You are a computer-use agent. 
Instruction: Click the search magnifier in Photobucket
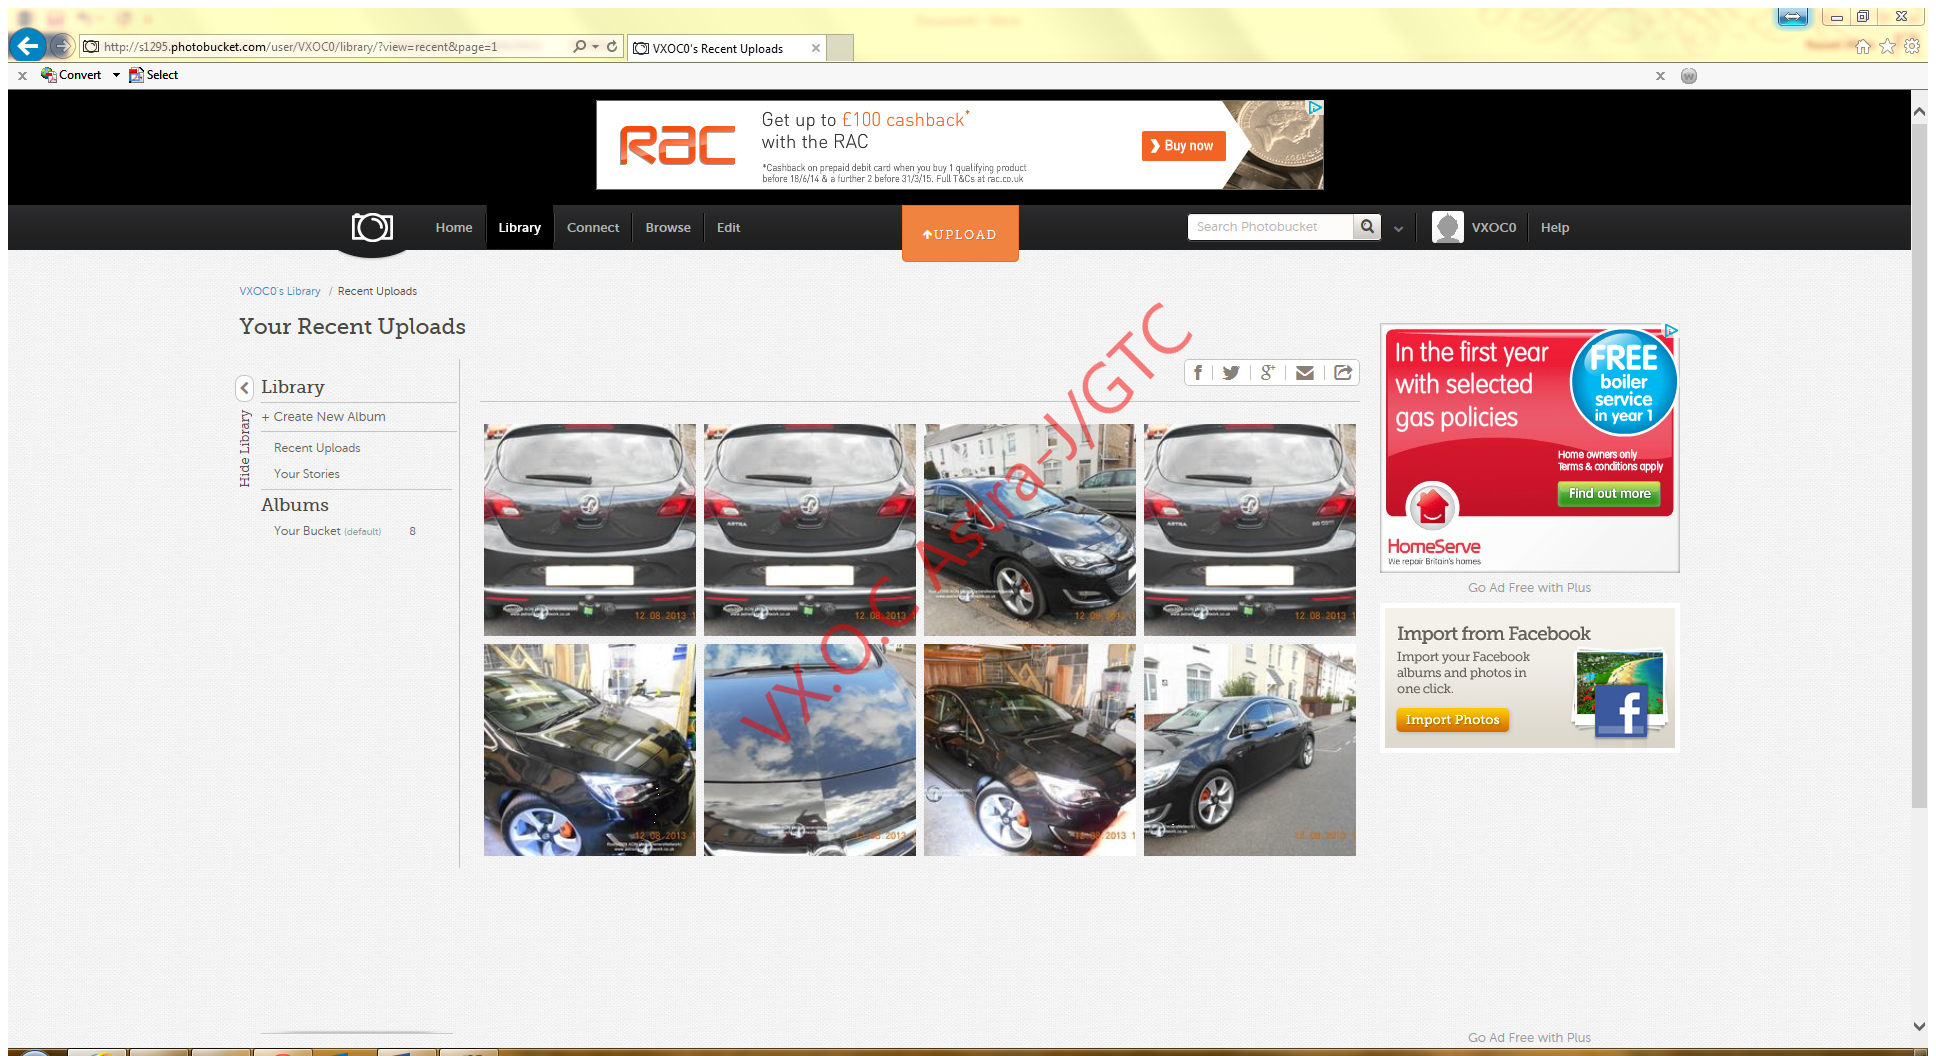(x=1366, y=227)
